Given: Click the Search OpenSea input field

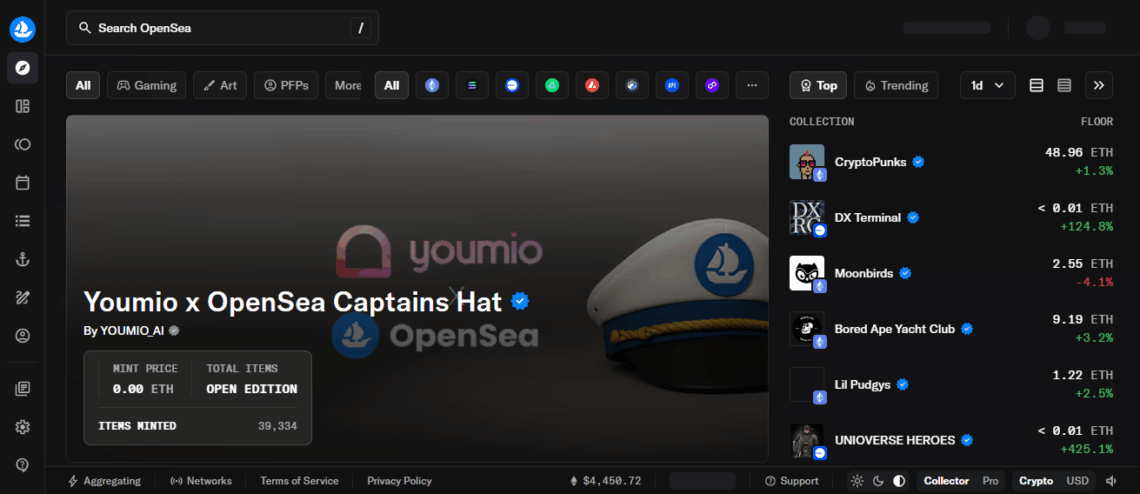Looking at the screenshot, I should [x=222, y=28].
